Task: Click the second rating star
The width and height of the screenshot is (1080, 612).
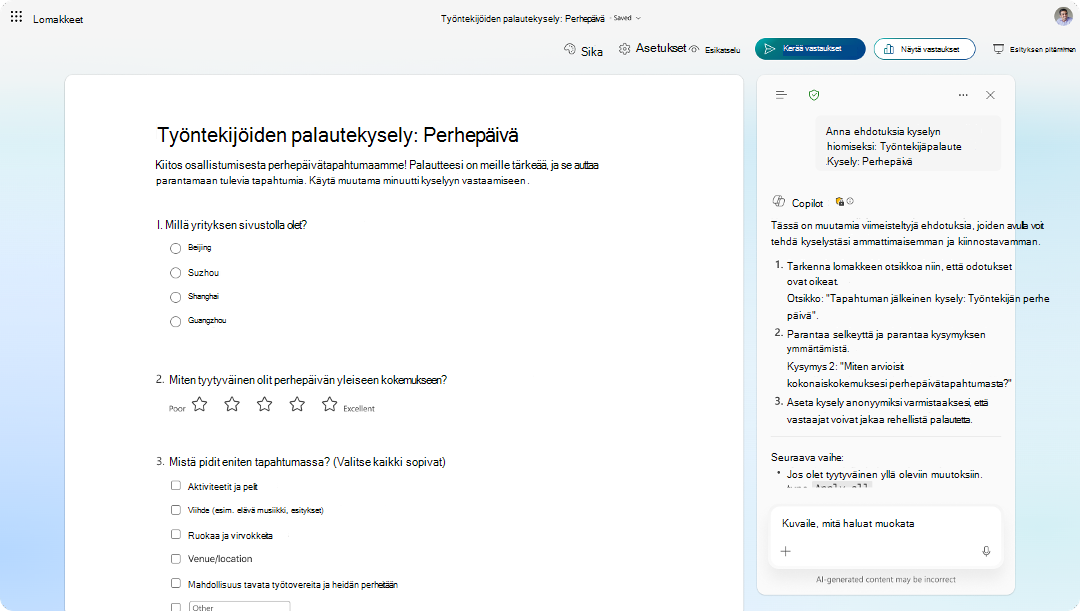Action: click(232, 404)
